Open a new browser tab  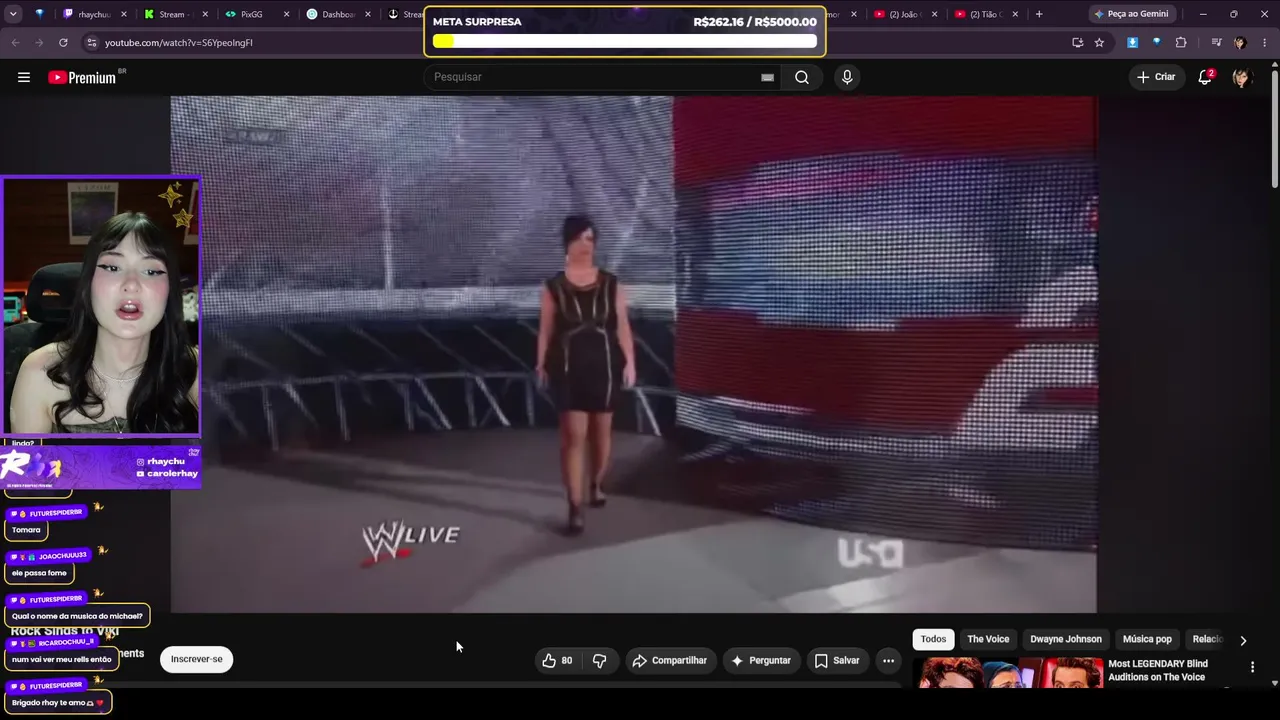coord(1039,14)
